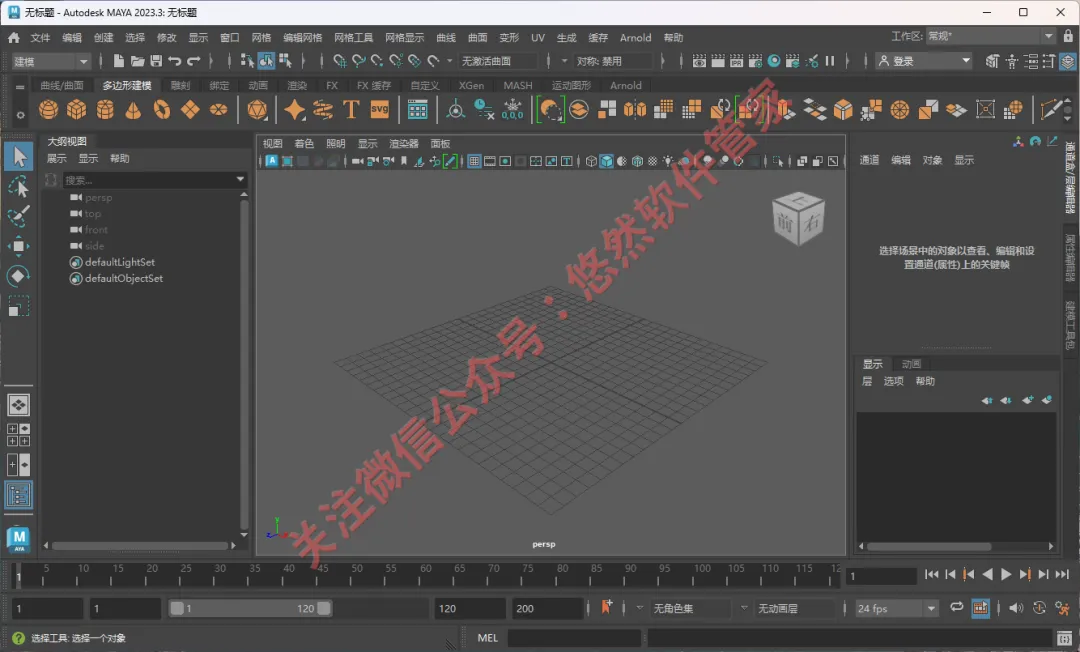Toggle auto keyframe button
Screen dimensions: 1080x652
click(x=1039, y=608)
